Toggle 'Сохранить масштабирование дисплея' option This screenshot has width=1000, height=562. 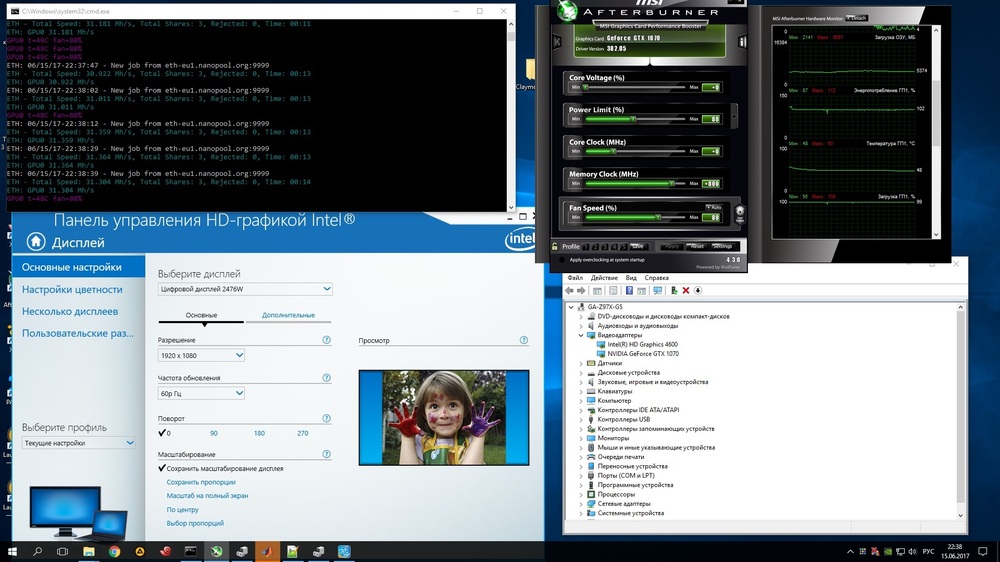point(221,468)
